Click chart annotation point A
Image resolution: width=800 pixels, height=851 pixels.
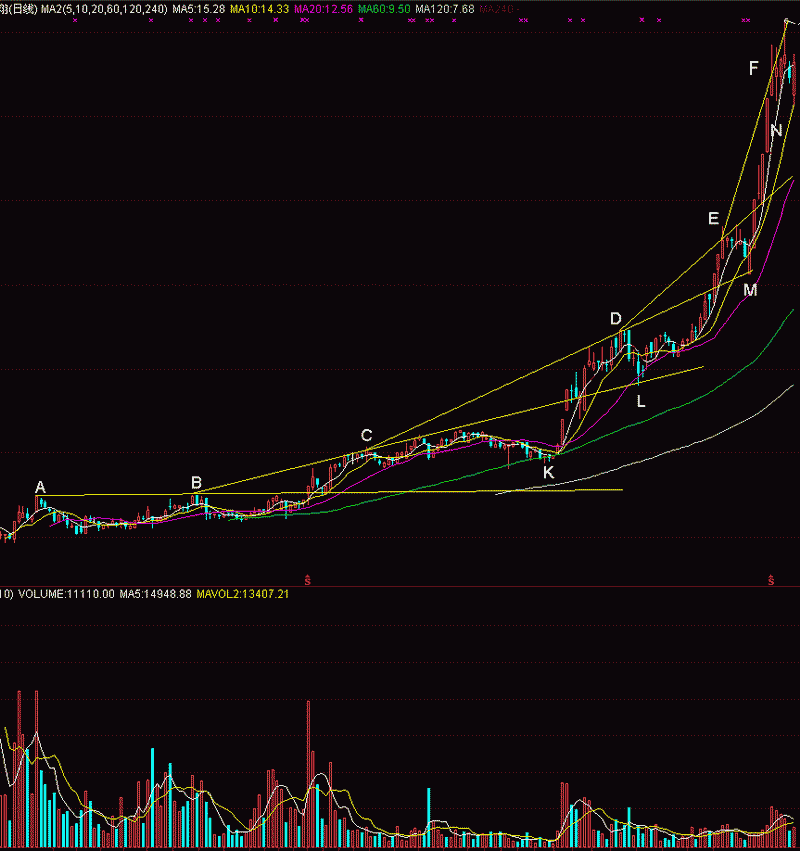(x=40, y=487)
